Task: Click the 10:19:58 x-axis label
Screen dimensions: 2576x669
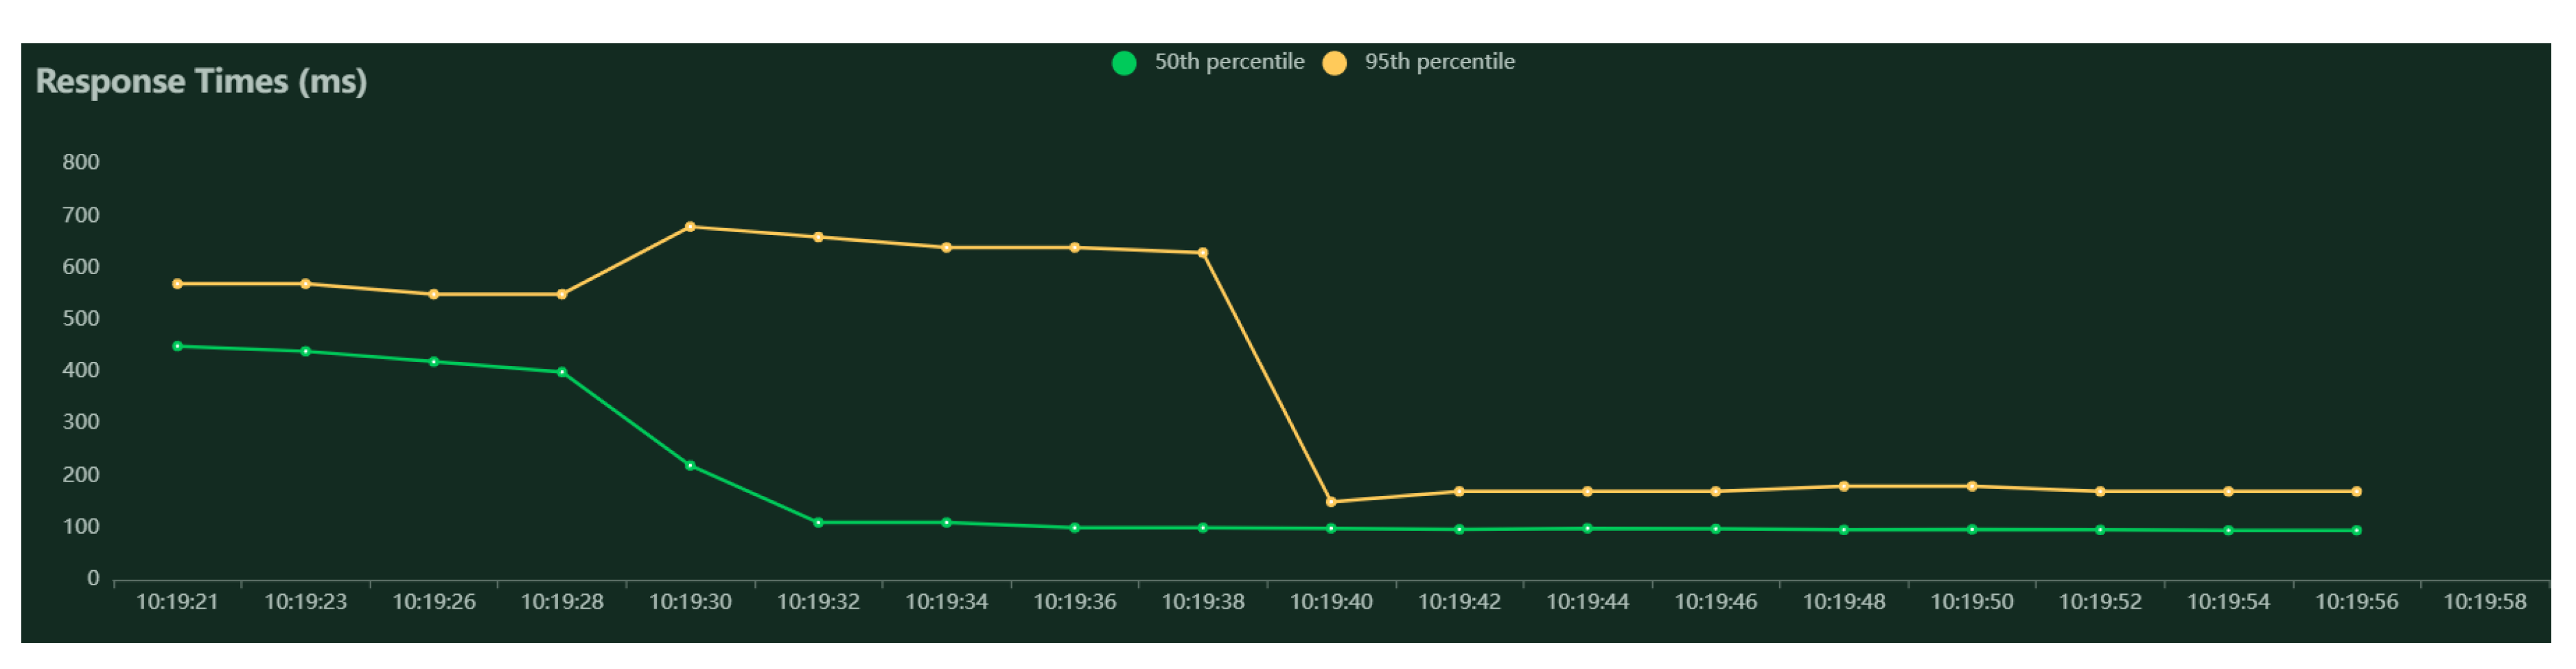Action: (x=2484, y=602)
